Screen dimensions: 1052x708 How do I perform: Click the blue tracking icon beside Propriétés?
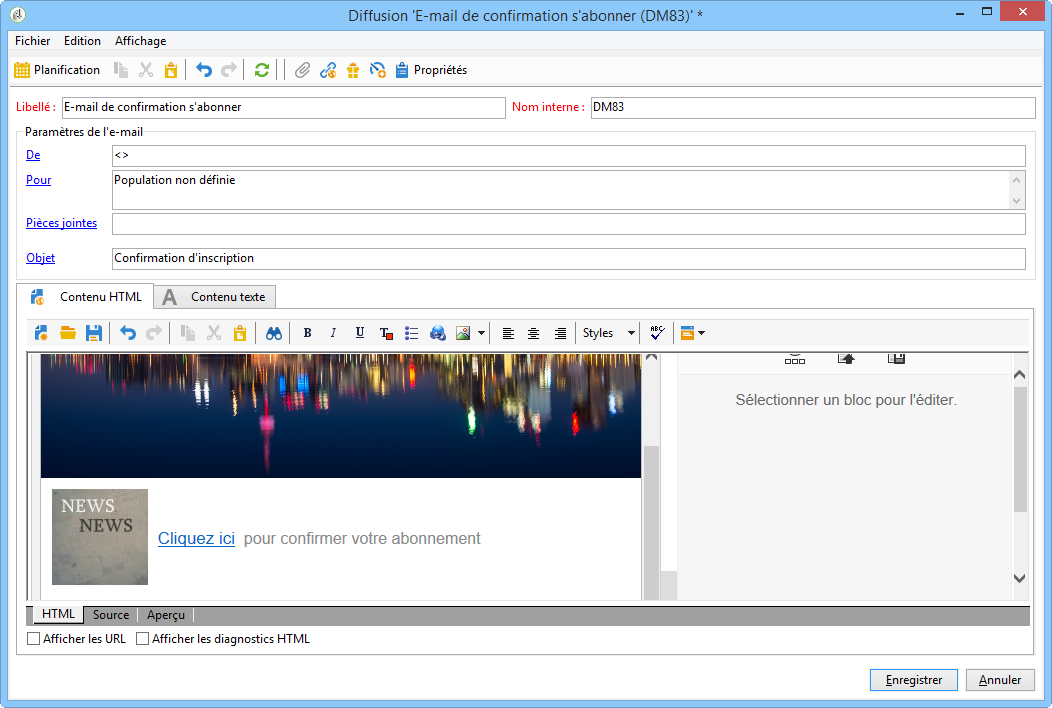(378, 70)
